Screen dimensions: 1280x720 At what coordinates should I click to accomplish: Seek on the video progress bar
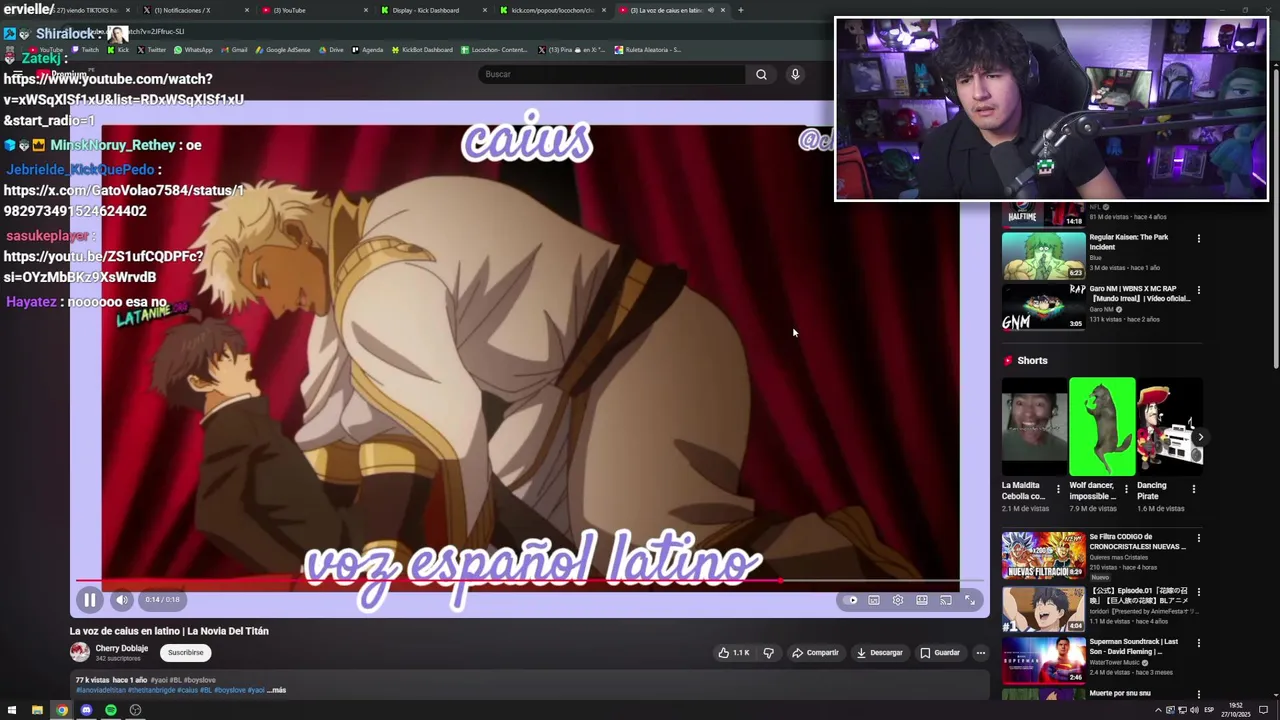[x=530, y=580]
